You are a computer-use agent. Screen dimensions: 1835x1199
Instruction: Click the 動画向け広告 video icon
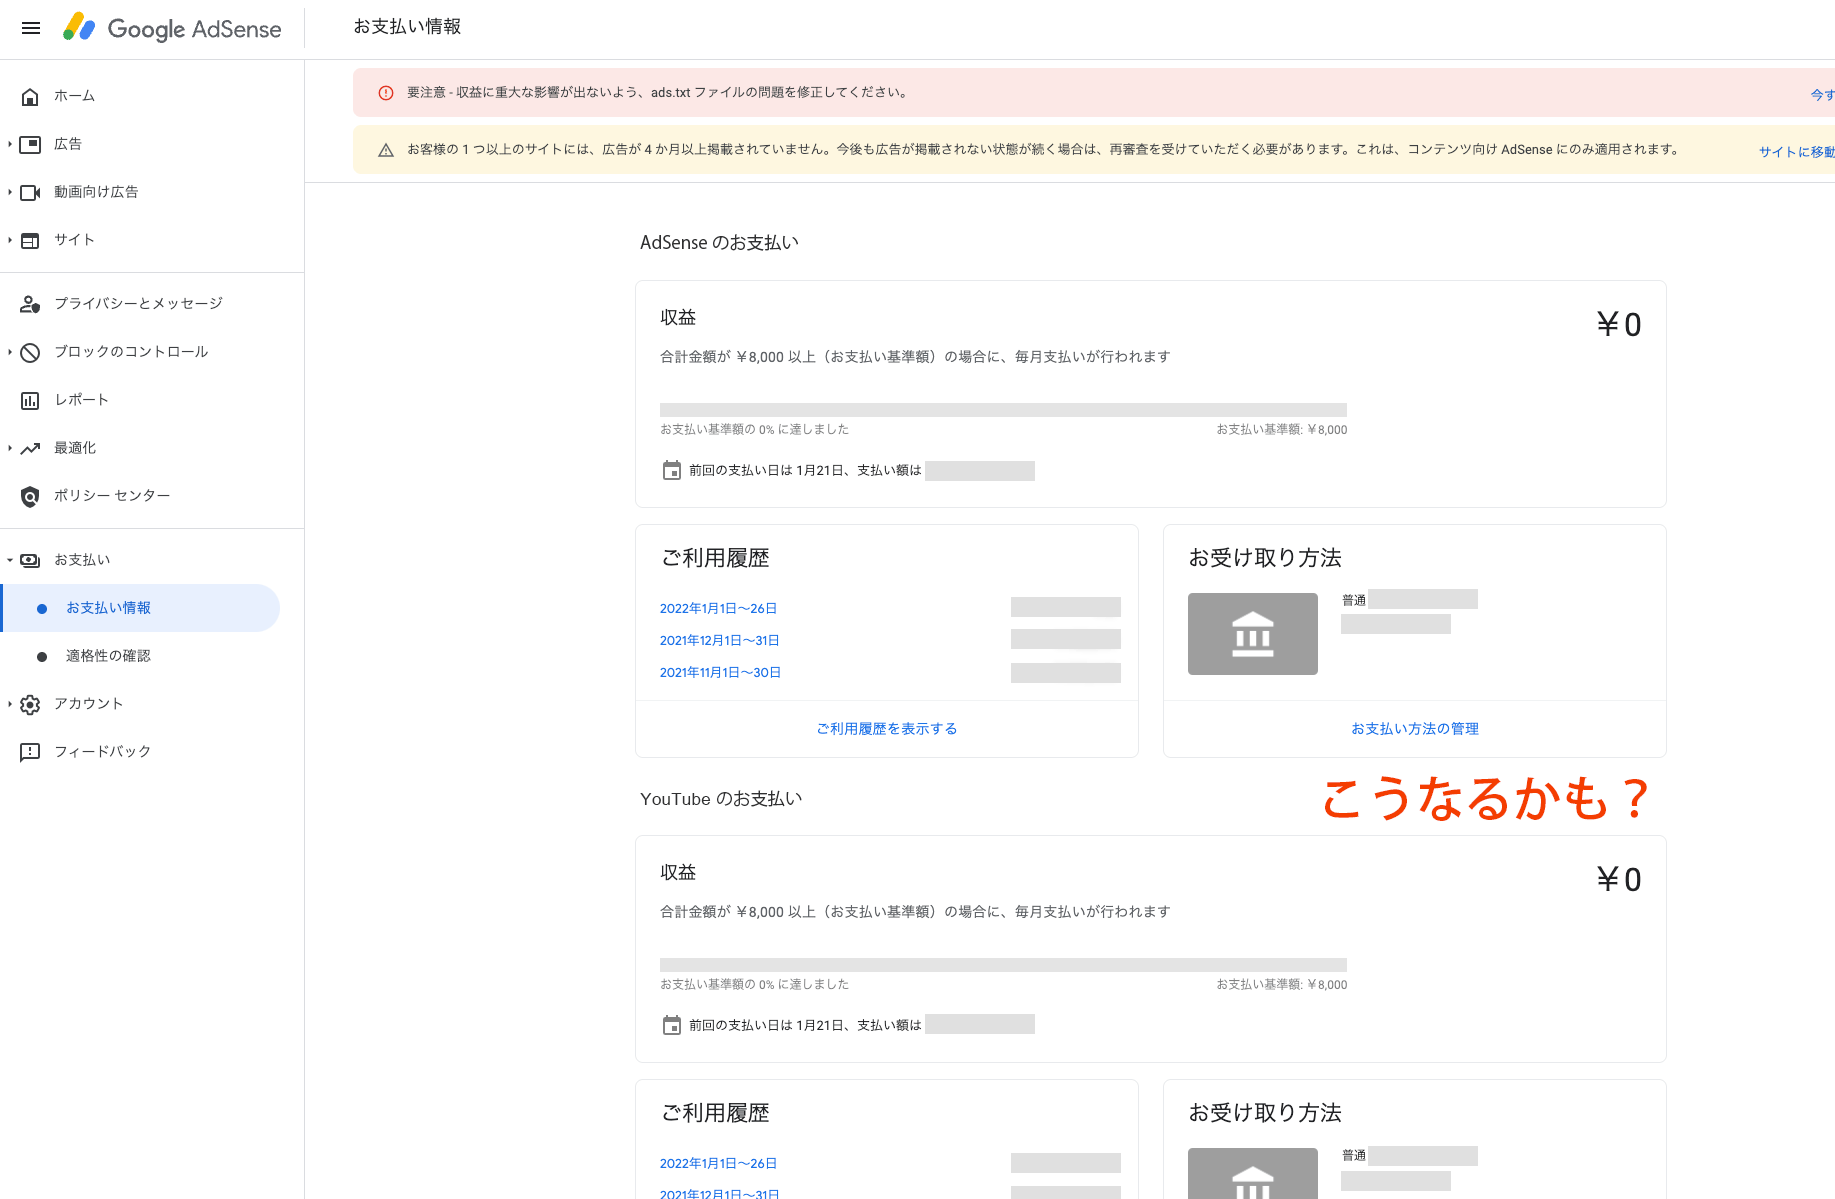coord(30,192)
